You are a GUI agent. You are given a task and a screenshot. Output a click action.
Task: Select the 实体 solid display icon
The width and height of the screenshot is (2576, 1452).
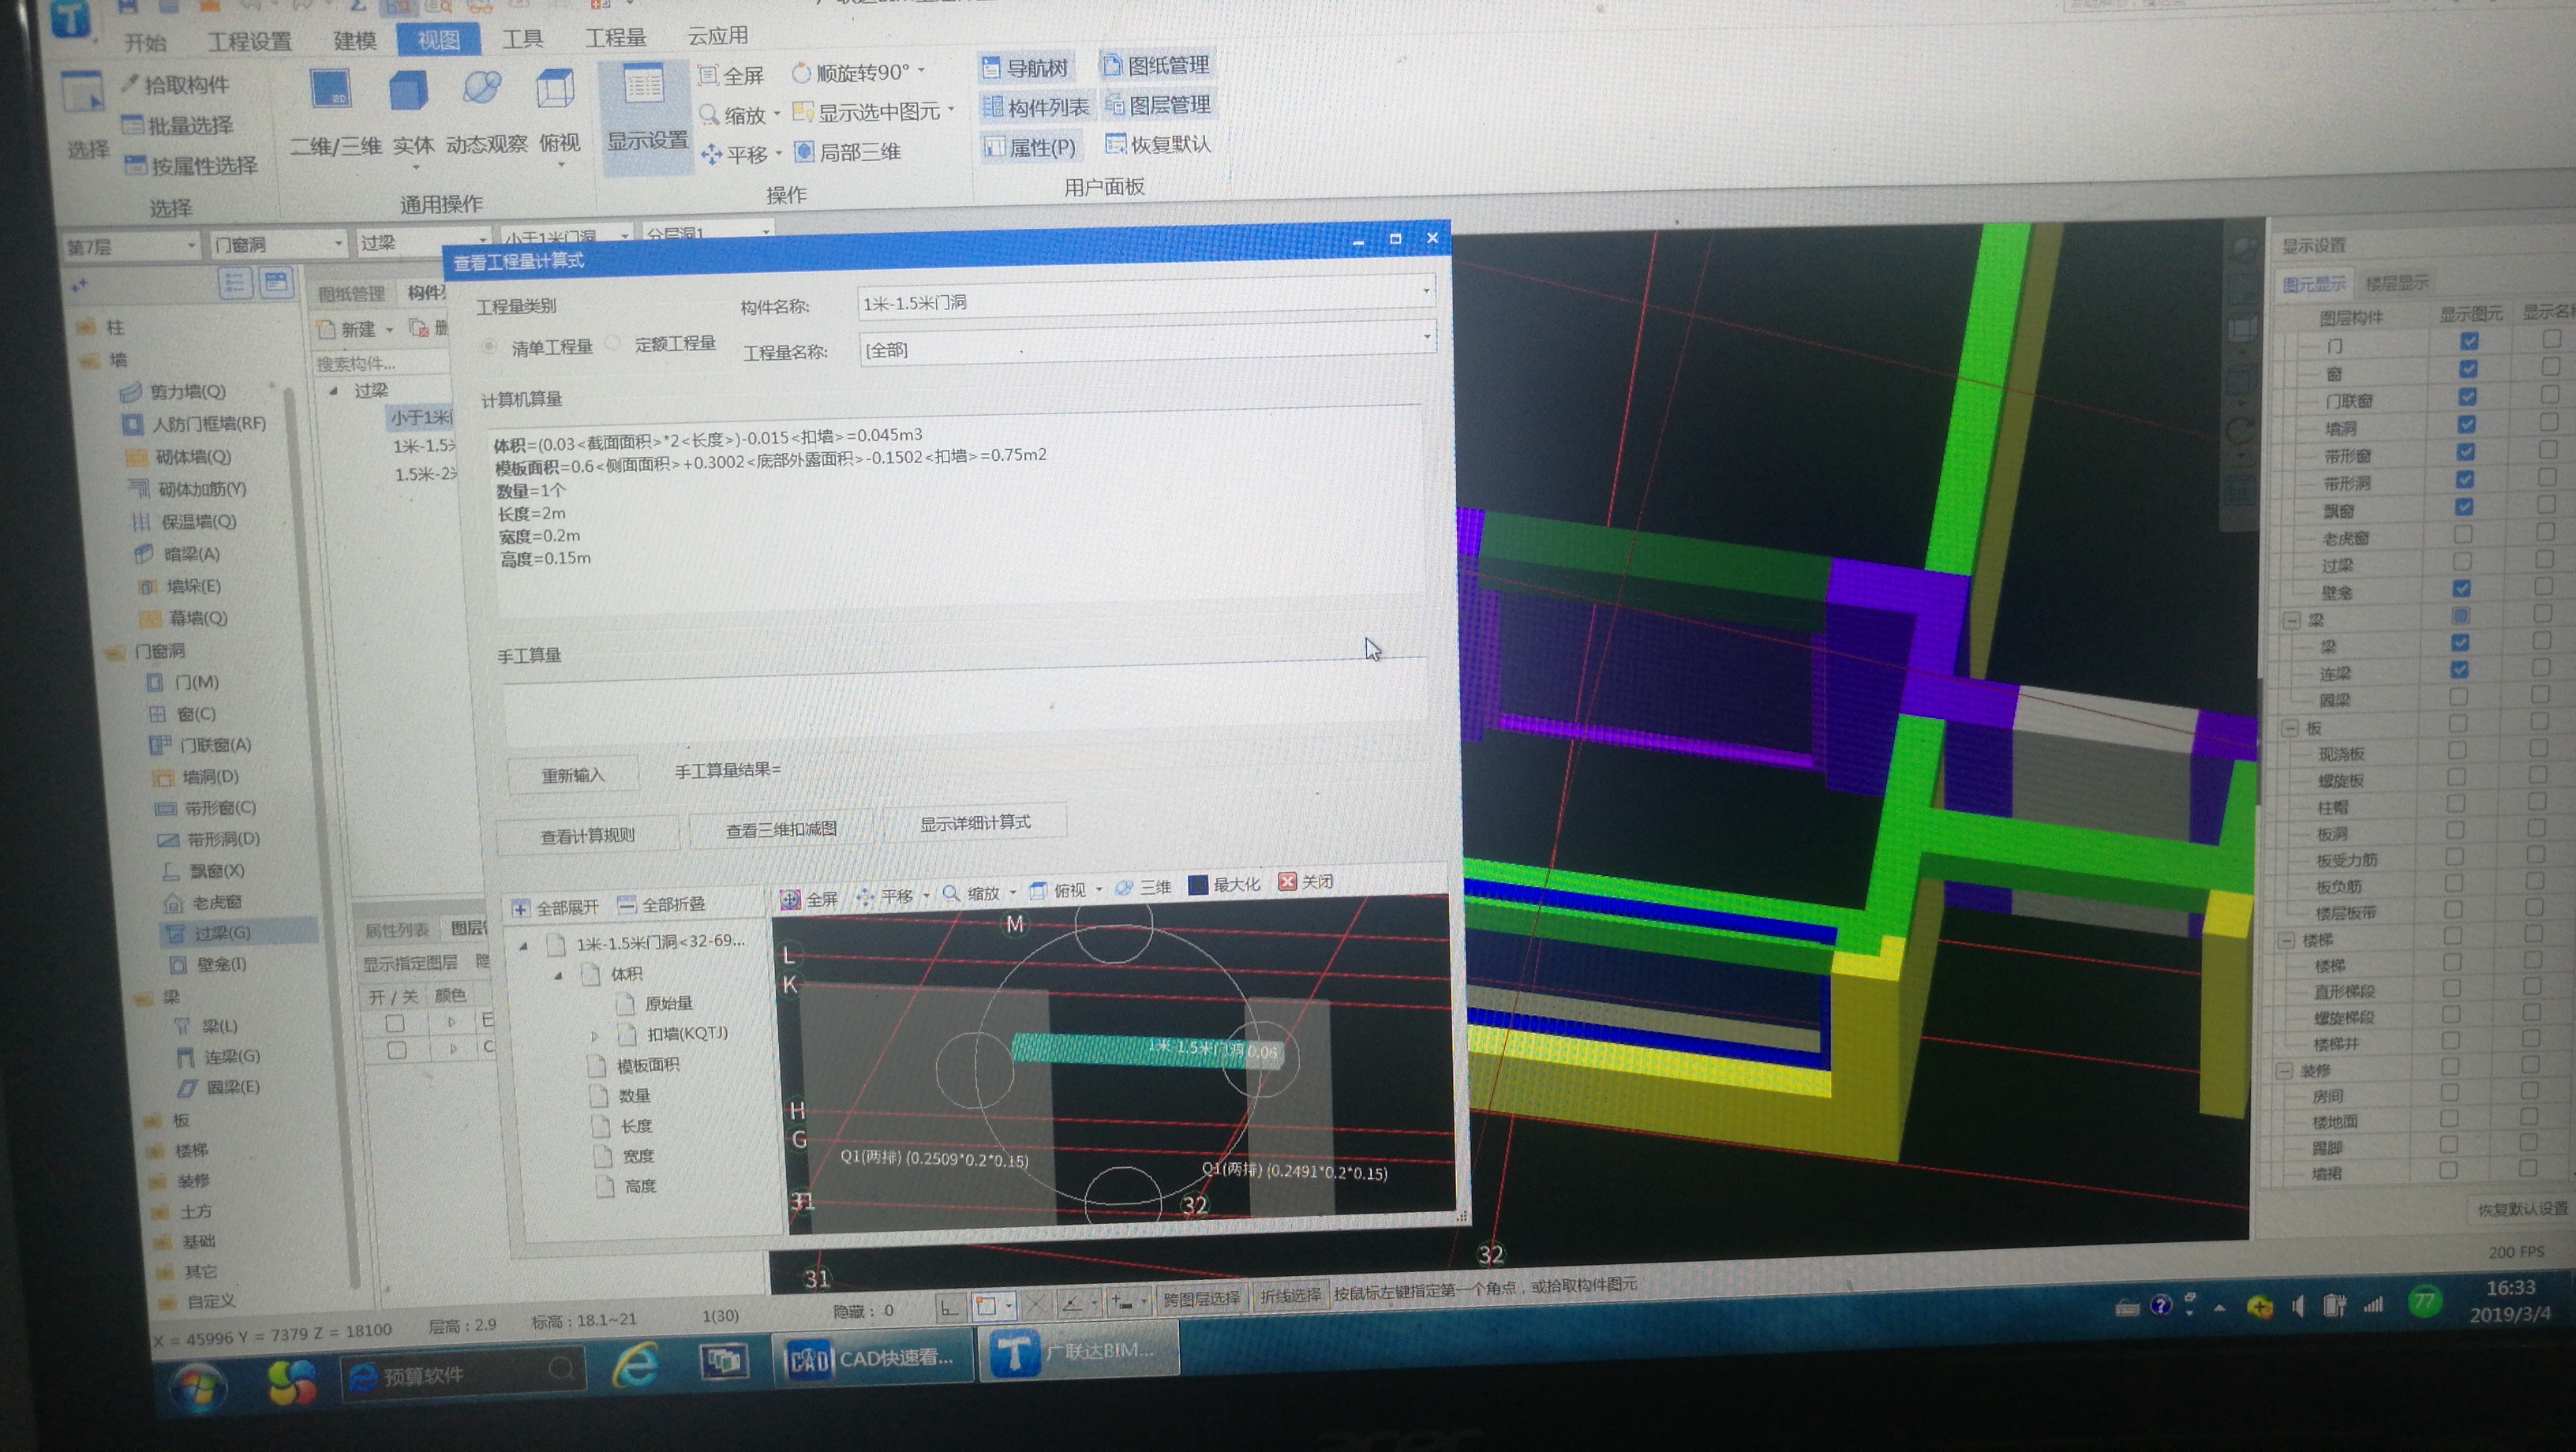pyautogui.click(x=409, y=91)
